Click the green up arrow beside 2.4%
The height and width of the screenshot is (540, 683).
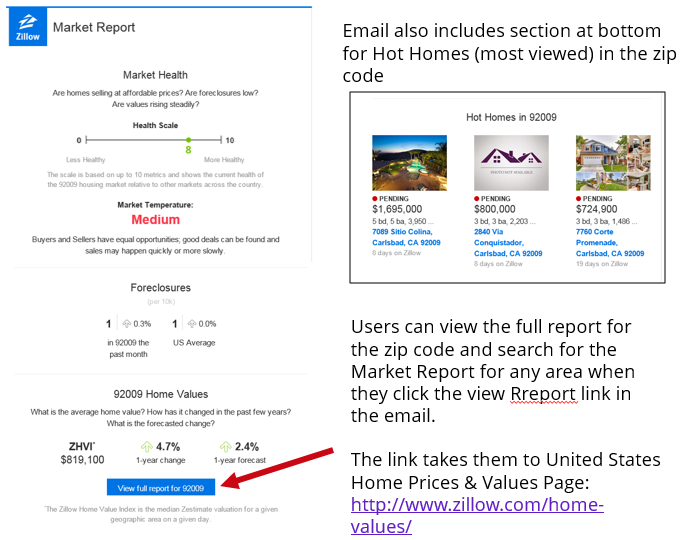pos(226,446)
